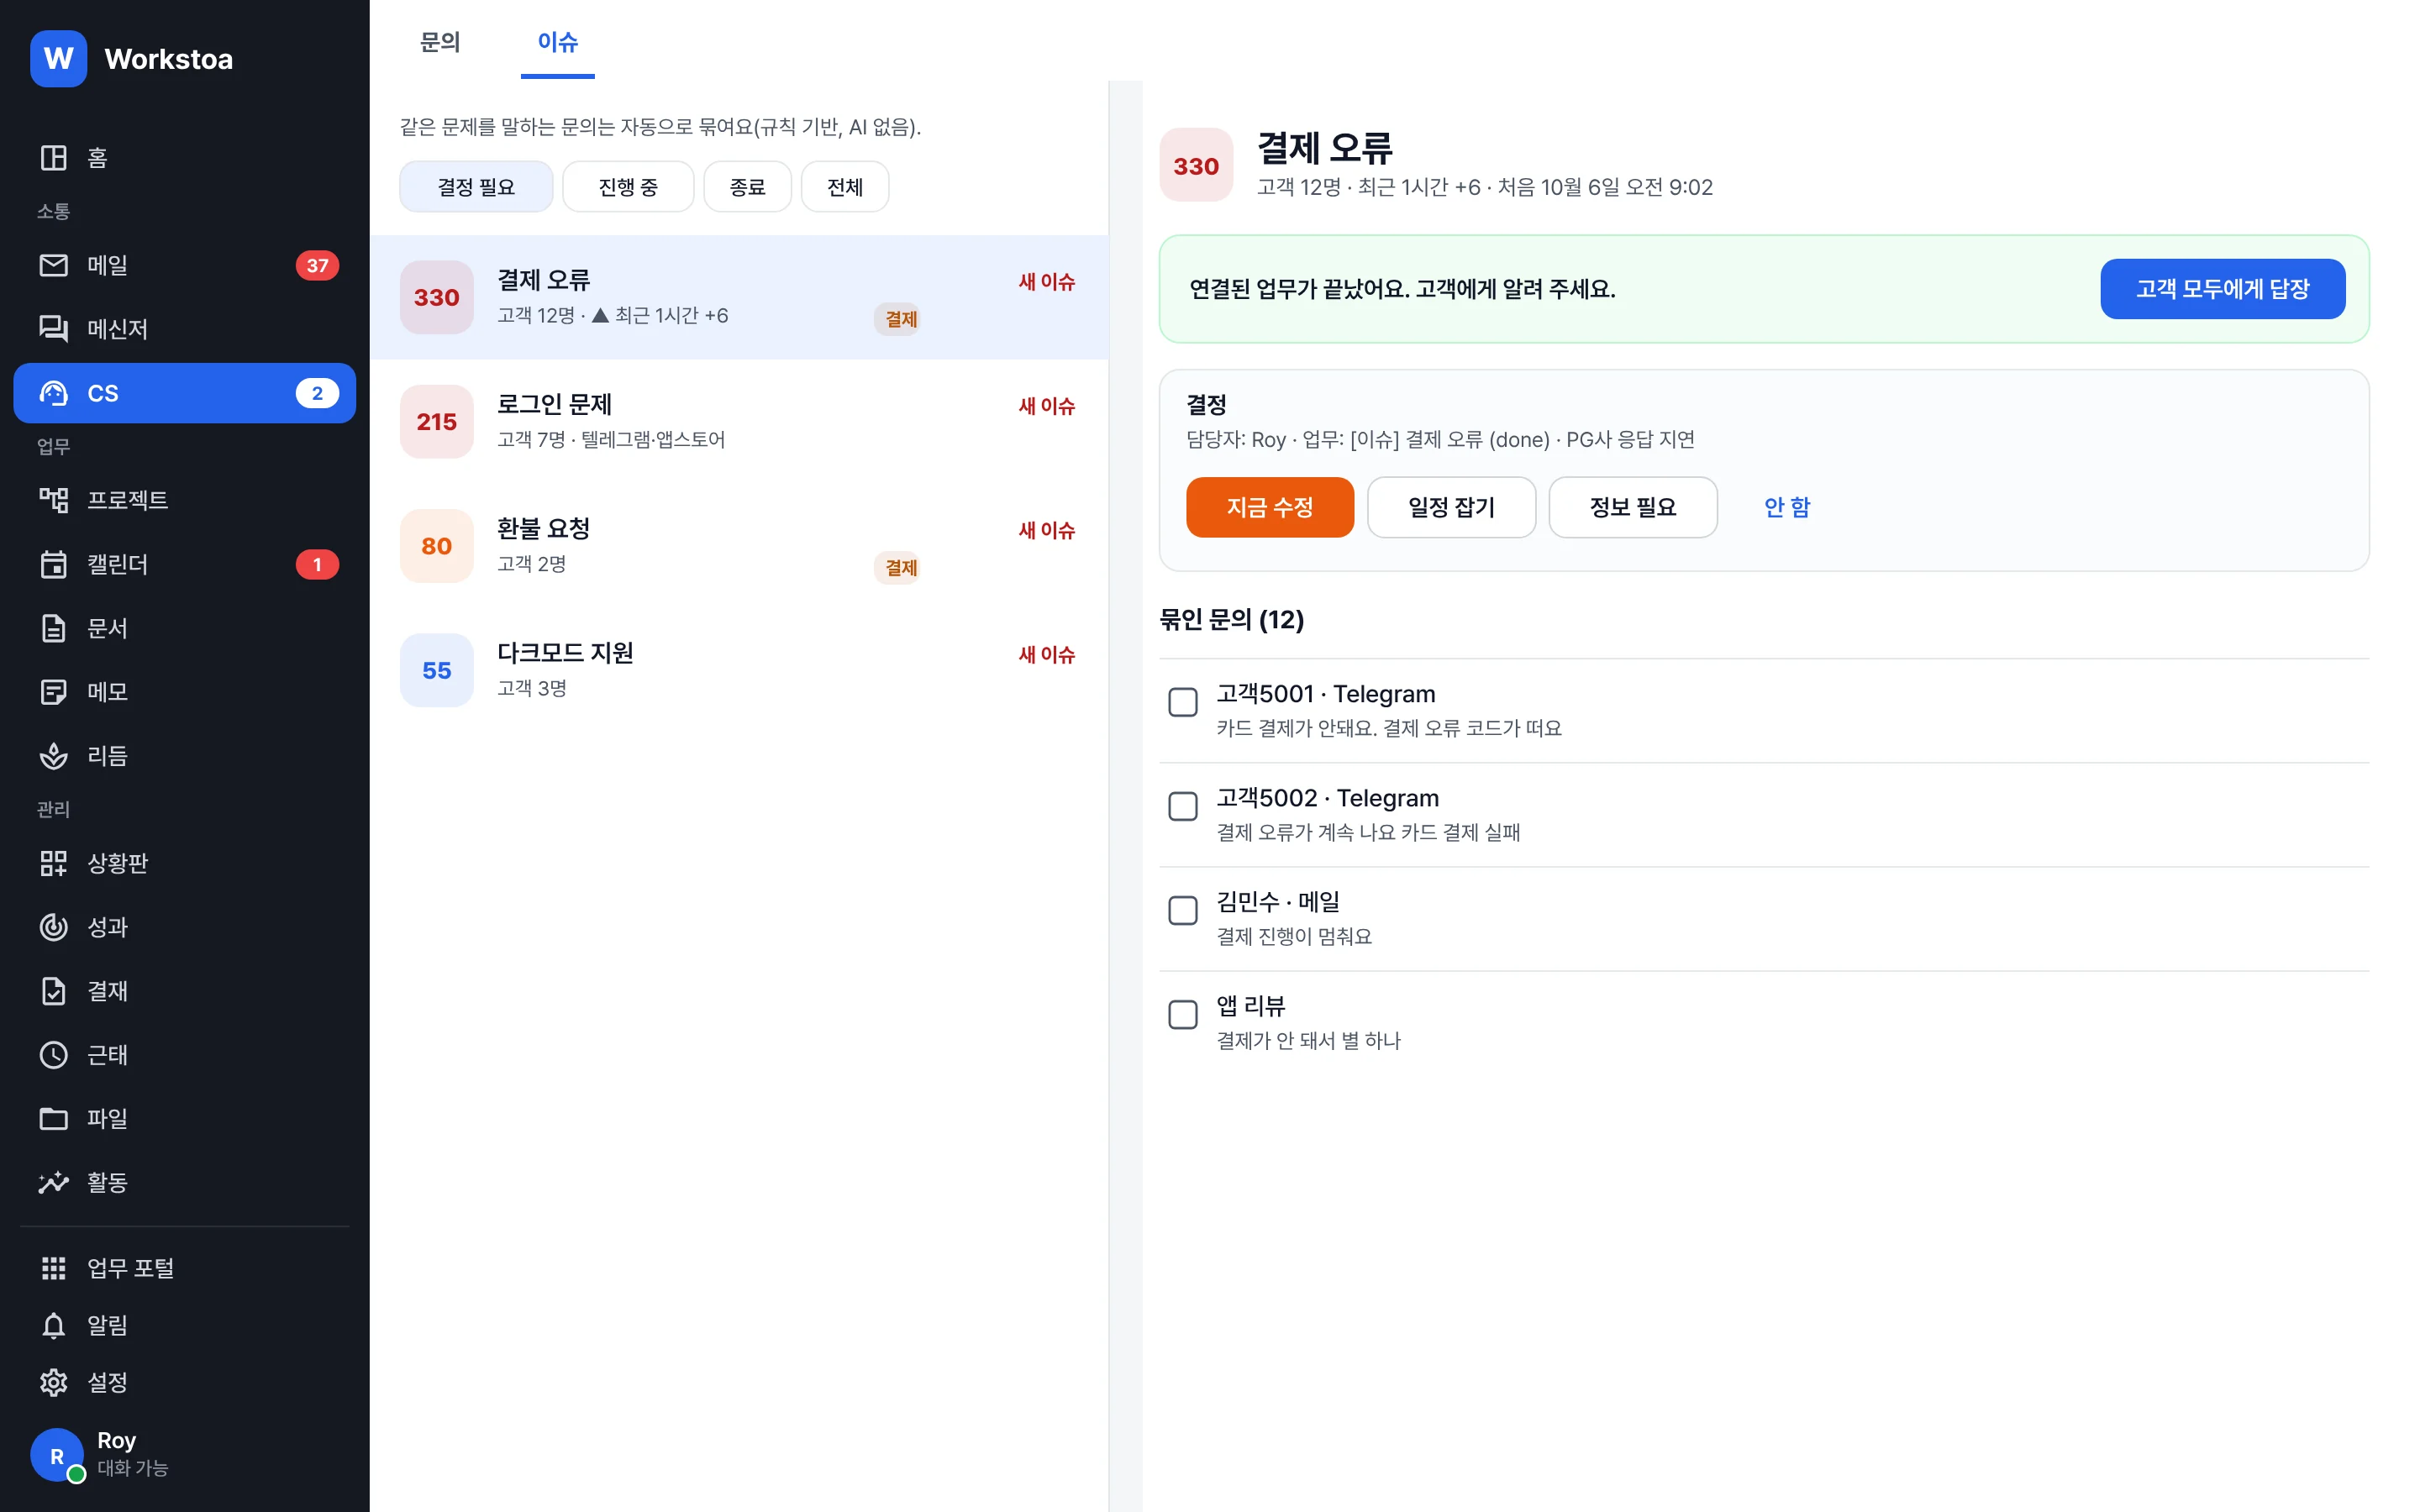Click the 정보 필요 button

[x=1633, y=507]
